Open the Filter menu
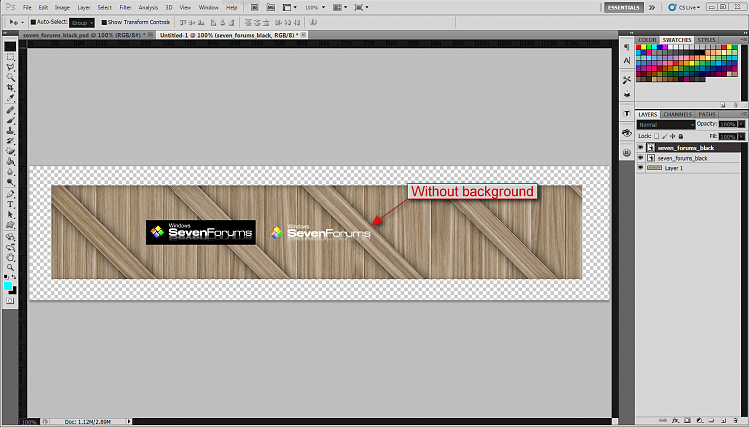The width and height of the screenshot is (750, 427). click(x=125, y=8)
